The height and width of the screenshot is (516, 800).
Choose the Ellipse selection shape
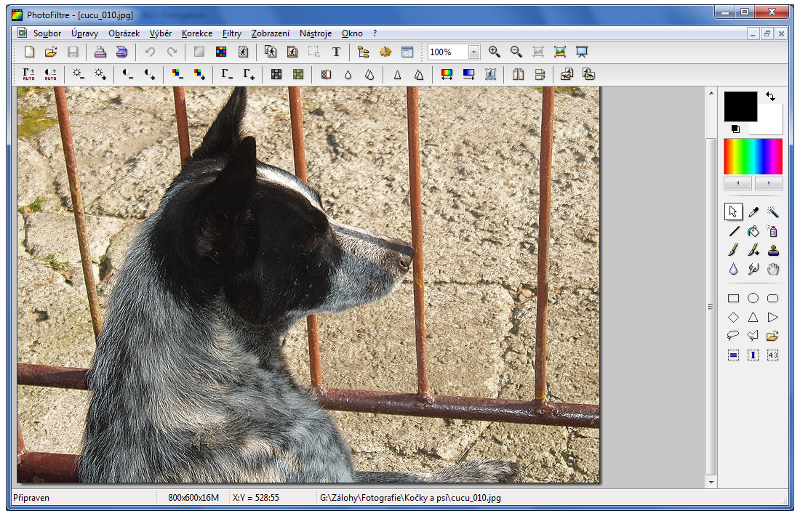tap(753, 298)
